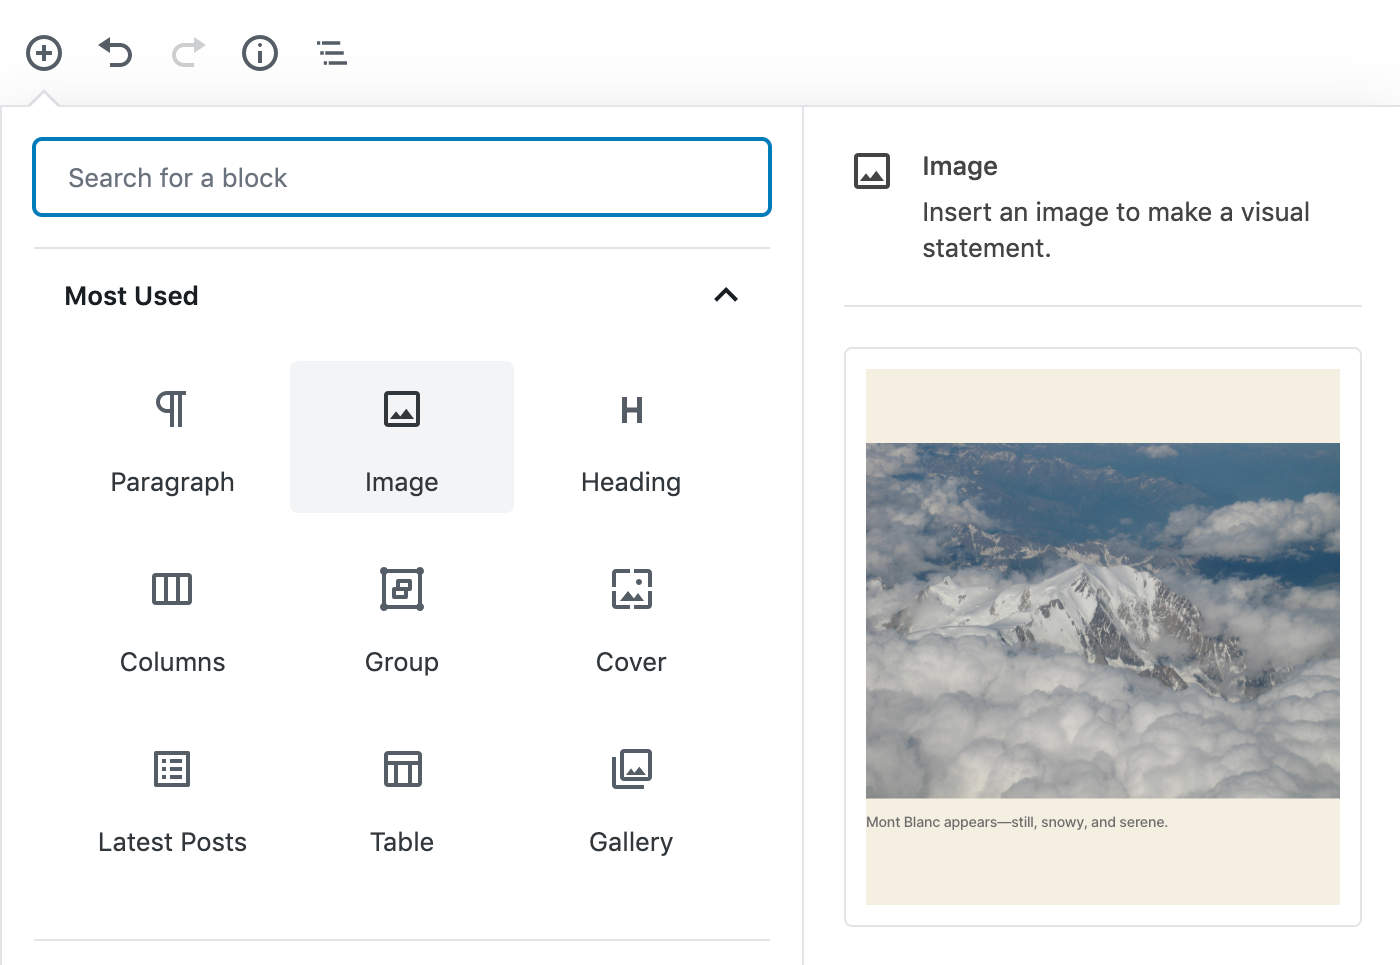Click the Search for a block field

coord(401,177)
